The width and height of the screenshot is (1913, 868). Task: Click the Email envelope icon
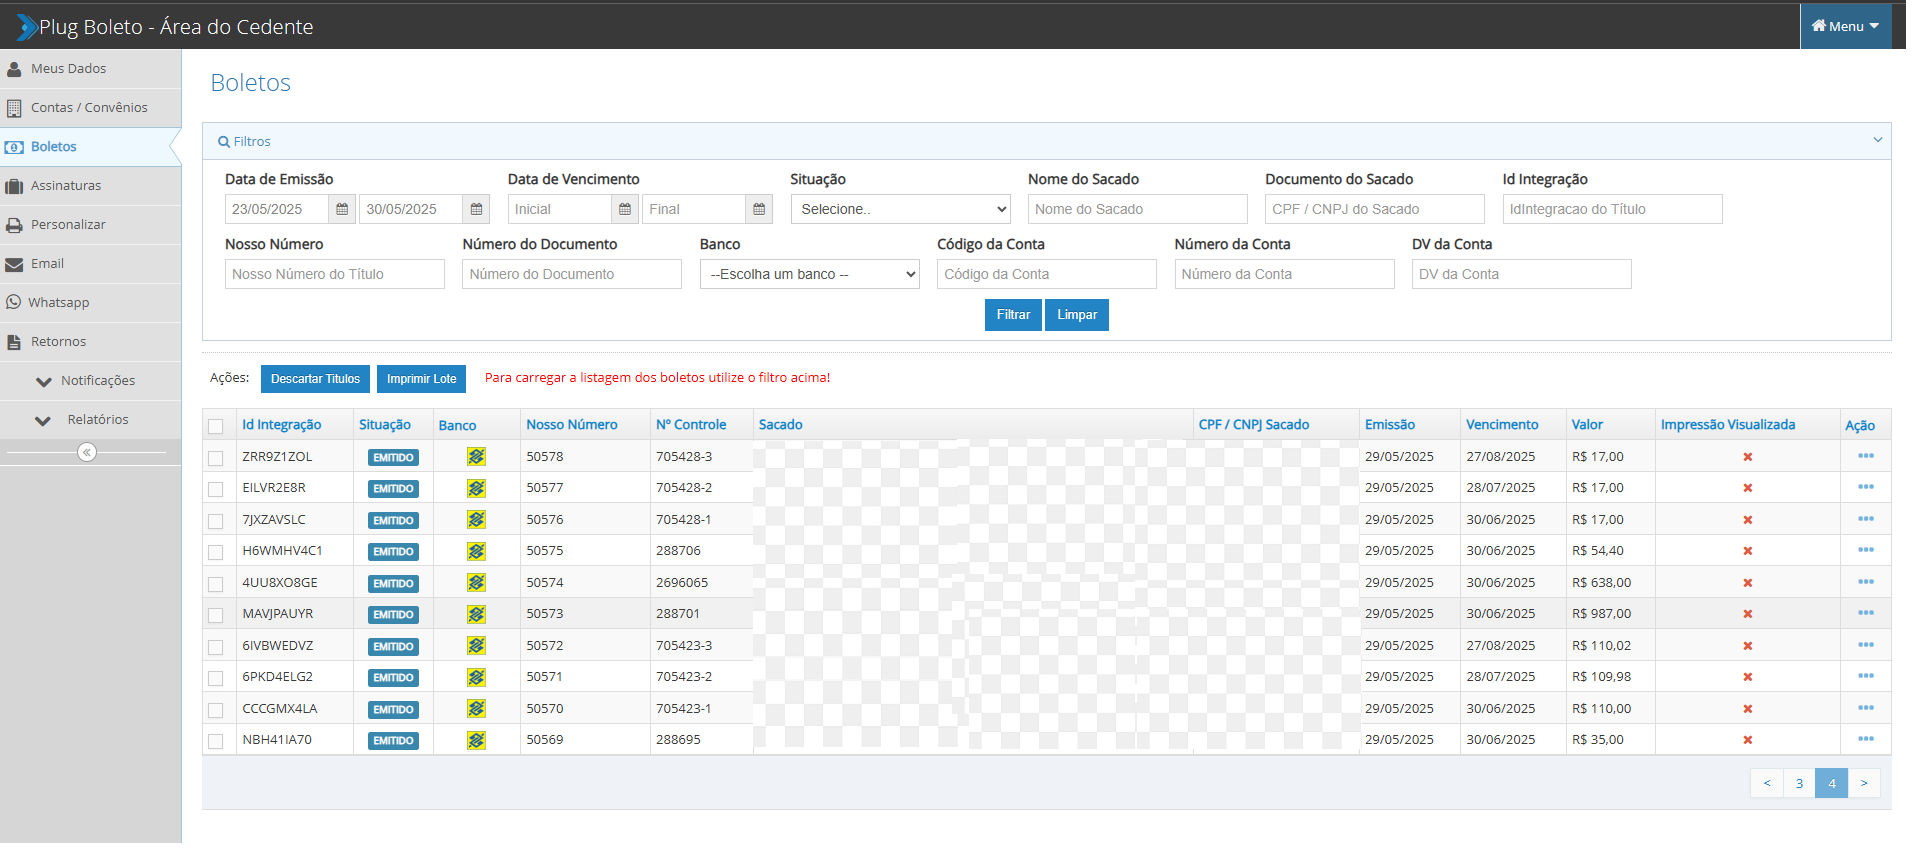[x=14, y=264]
